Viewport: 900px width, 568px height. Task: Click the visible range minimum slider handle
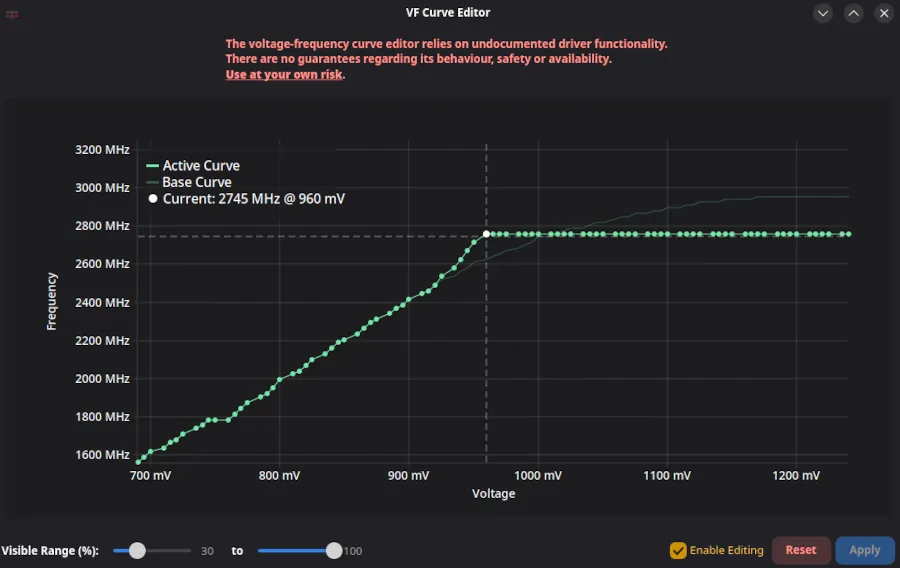coord(137,550)
